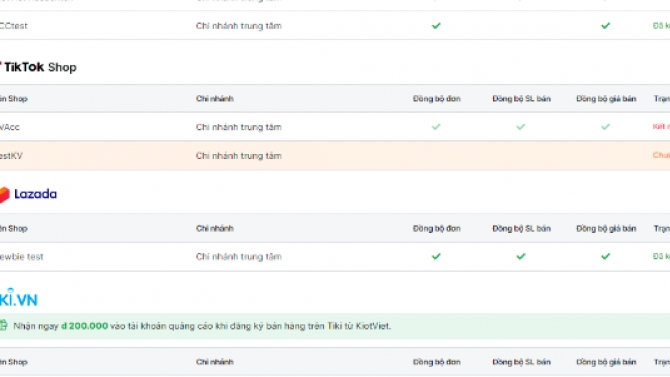The image size is (670, 377).
Task: Click the green status text in the ewbie test row
Action: coord(661,256)
